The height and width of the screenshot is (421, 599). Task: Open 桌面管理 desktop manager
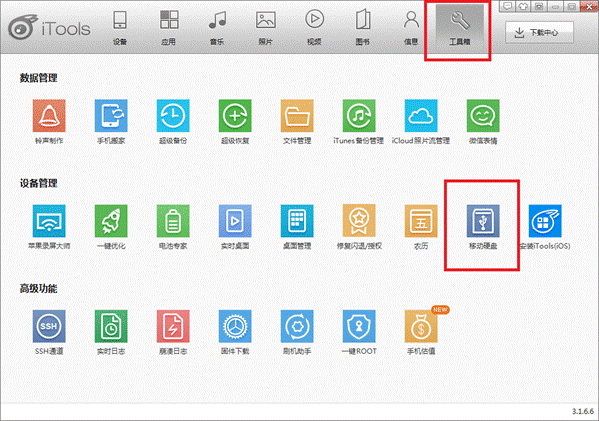click(297, 221)
